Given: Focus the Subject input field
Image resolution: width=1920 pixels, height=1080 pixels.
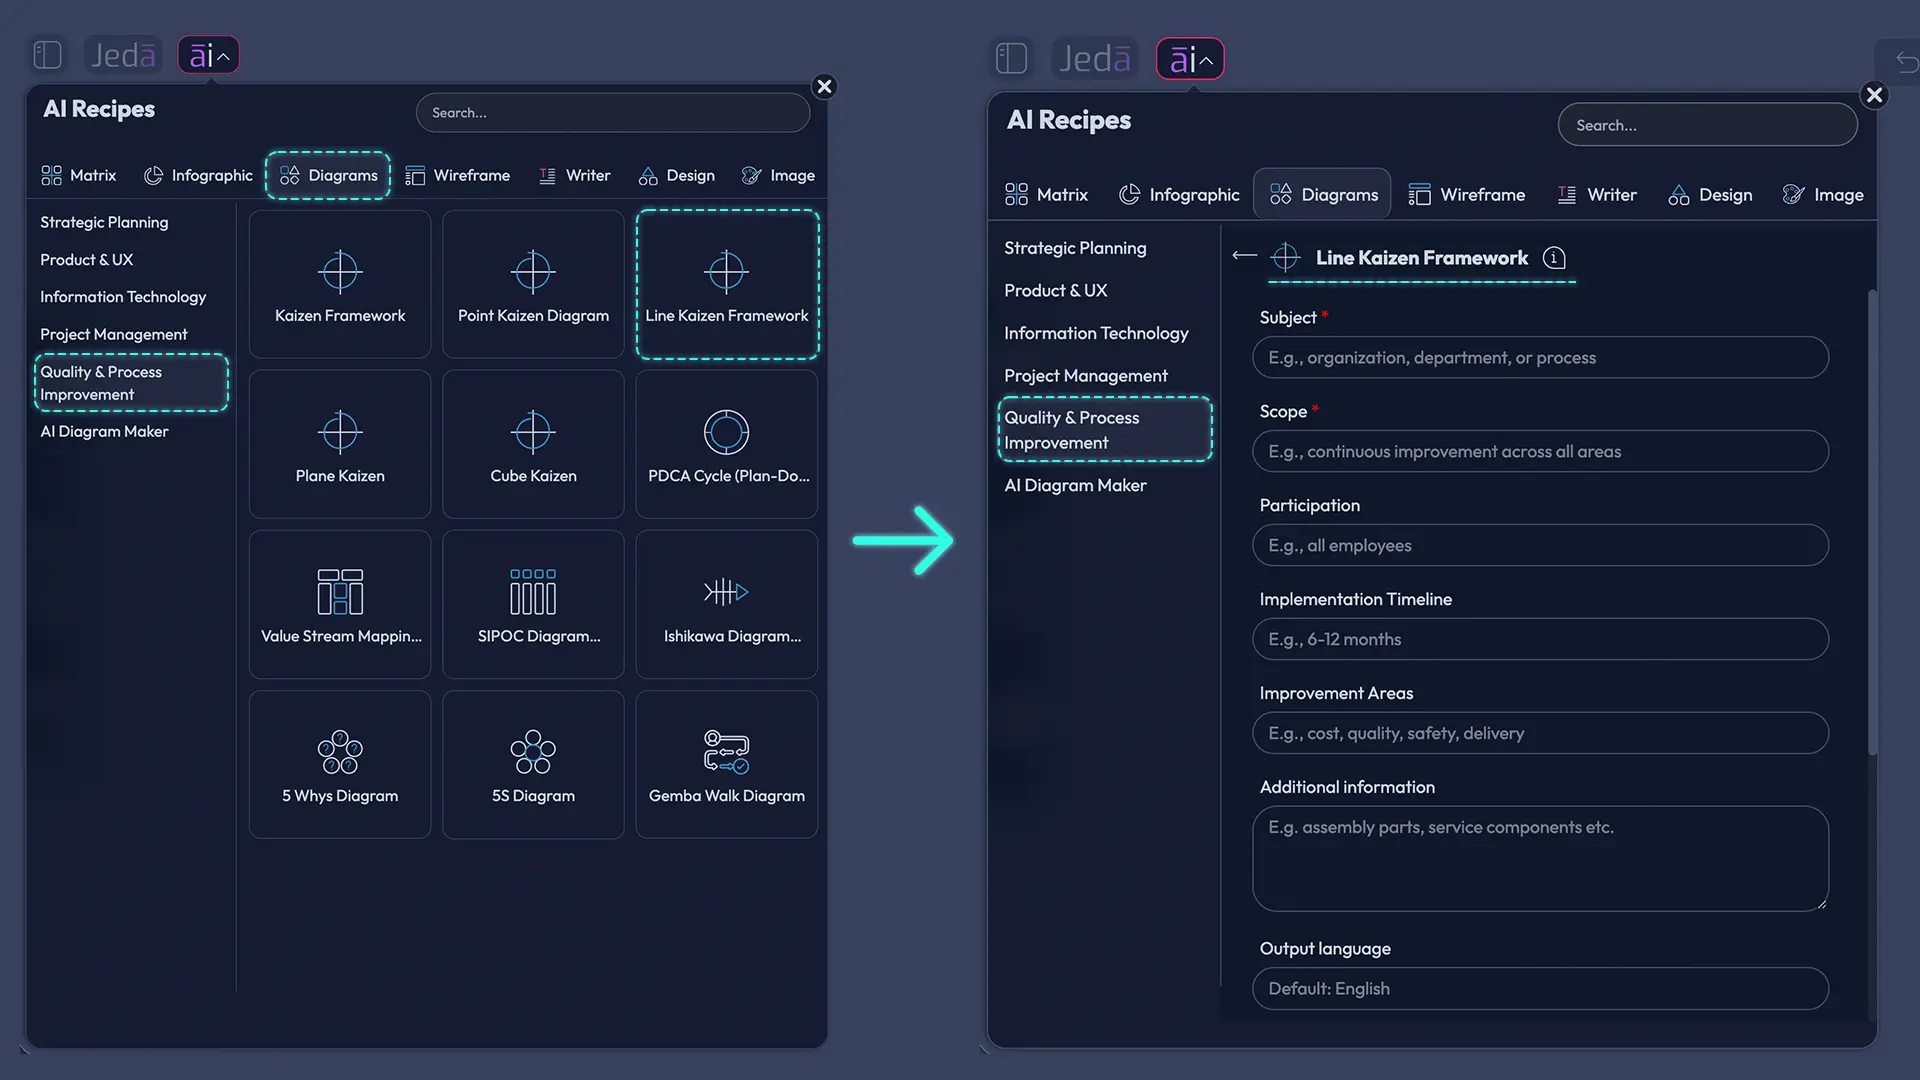Looking at the screenshot, I should pyautogui.click(x=1540, y=357).
